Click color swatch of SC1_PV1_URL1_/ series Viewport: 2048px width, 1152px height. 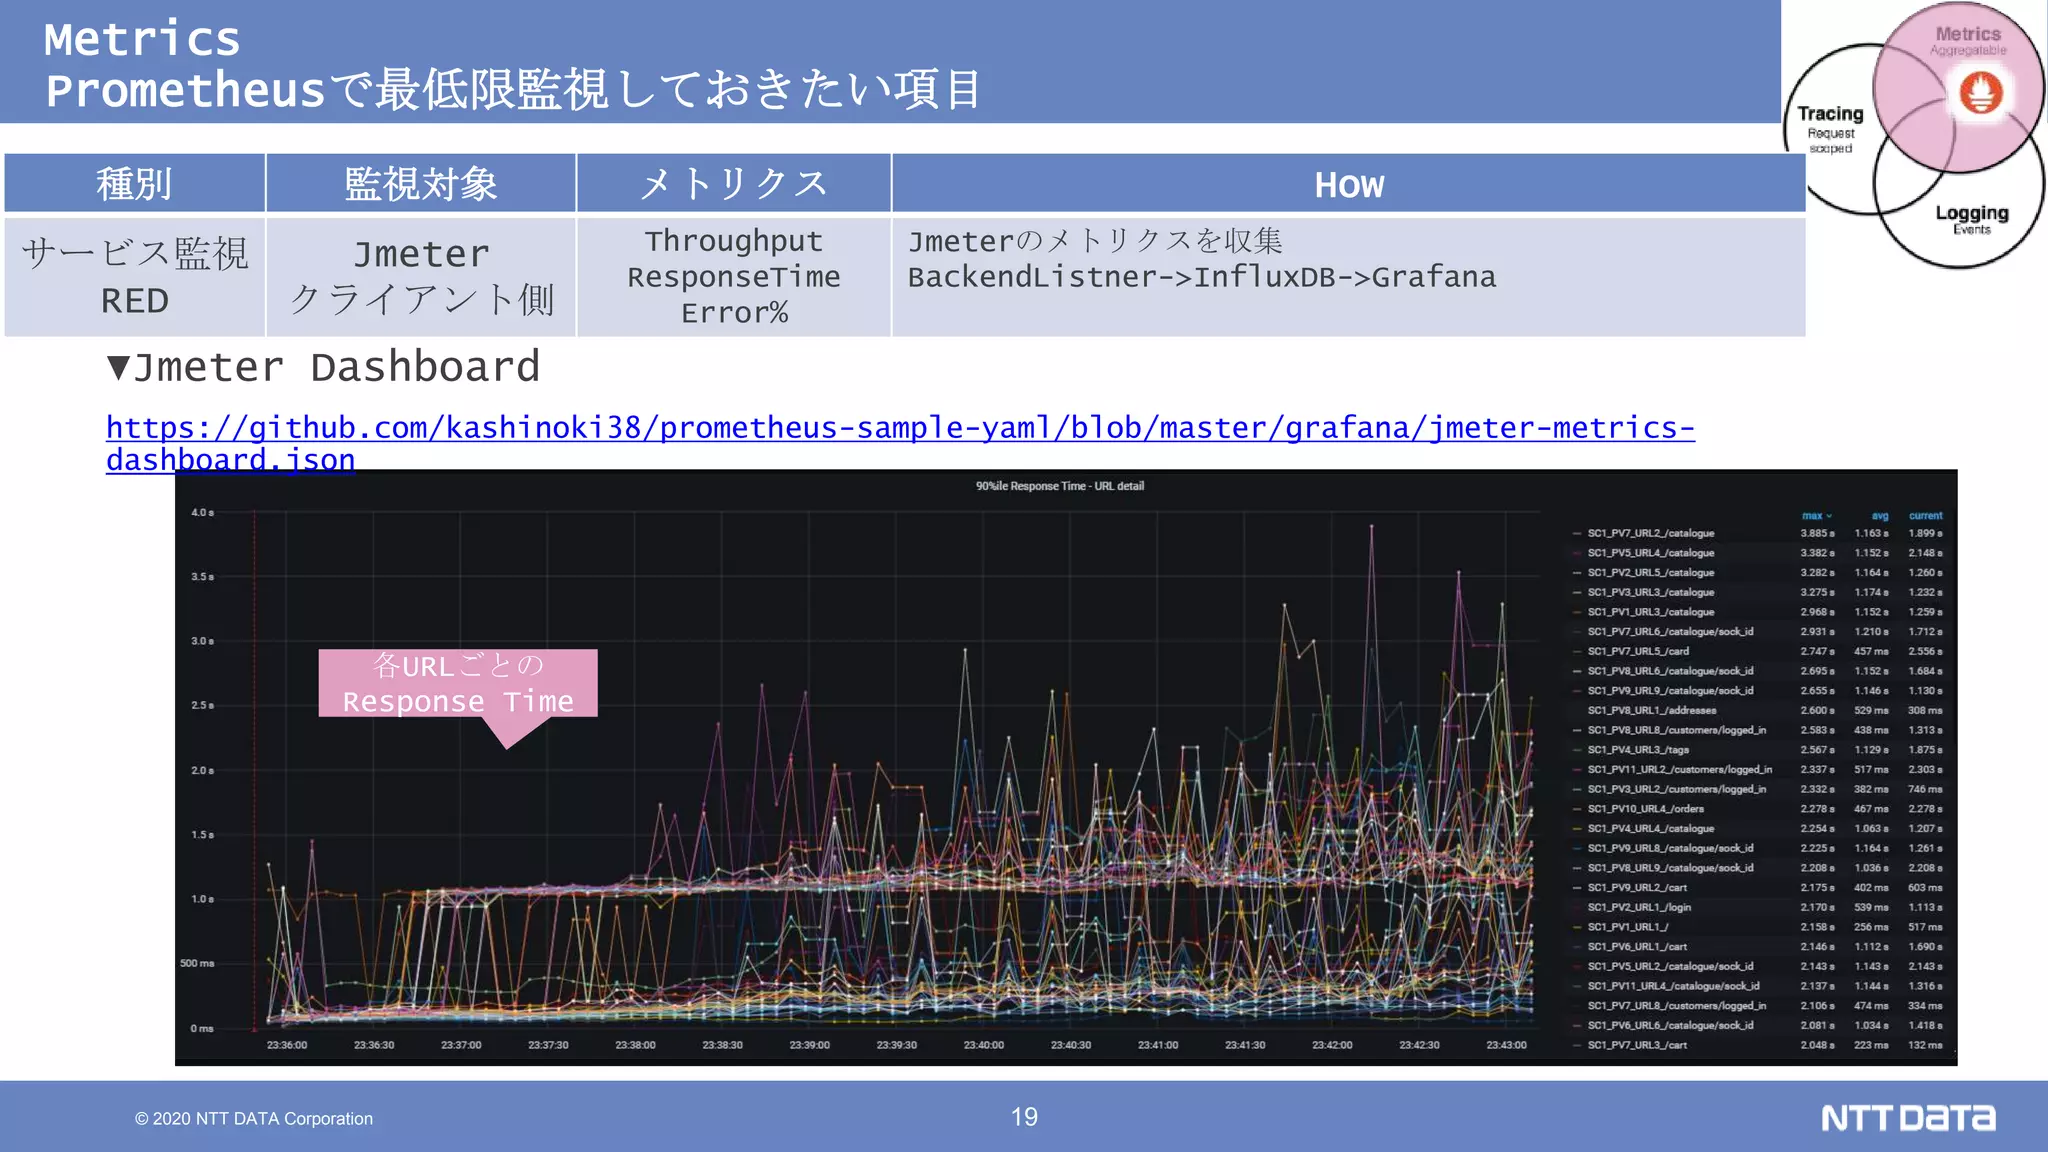pyautogui.click(x=1577, y=927)
